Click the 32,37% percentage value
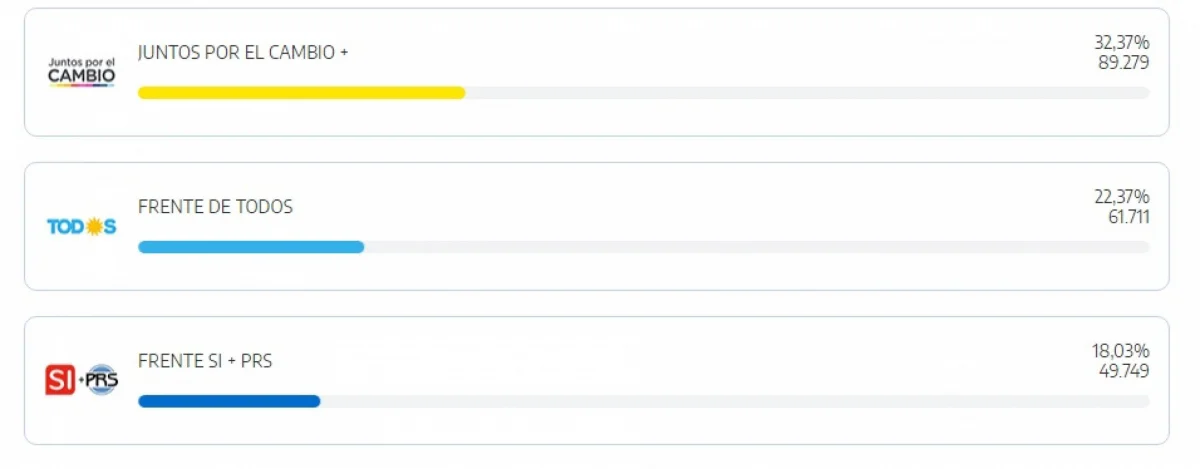 pyautogui.click(x=1121, y=43)
